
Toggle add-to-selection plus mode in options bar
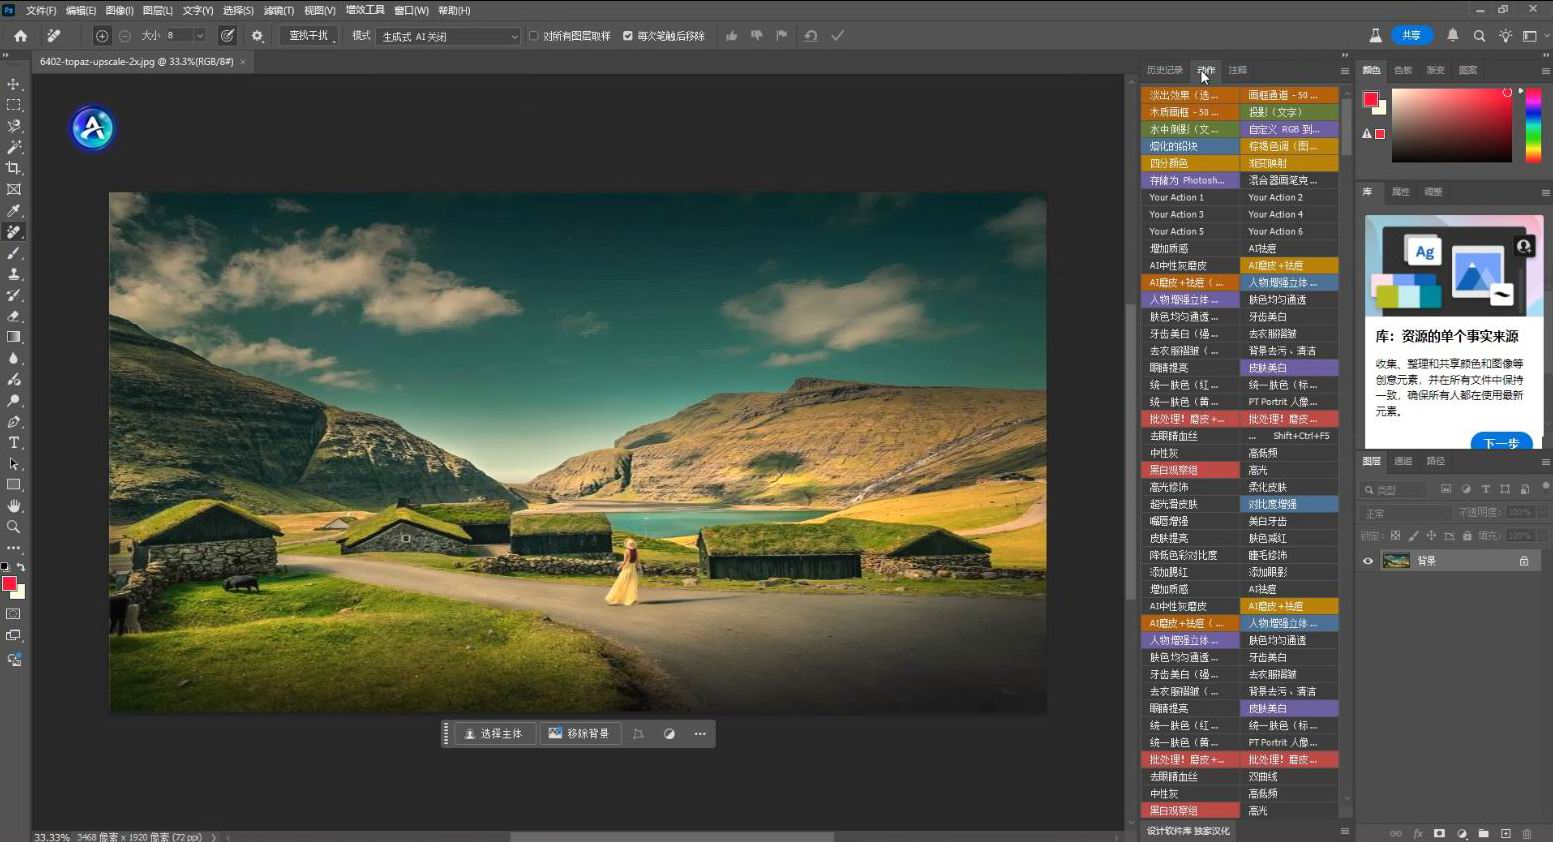(102, 36)
